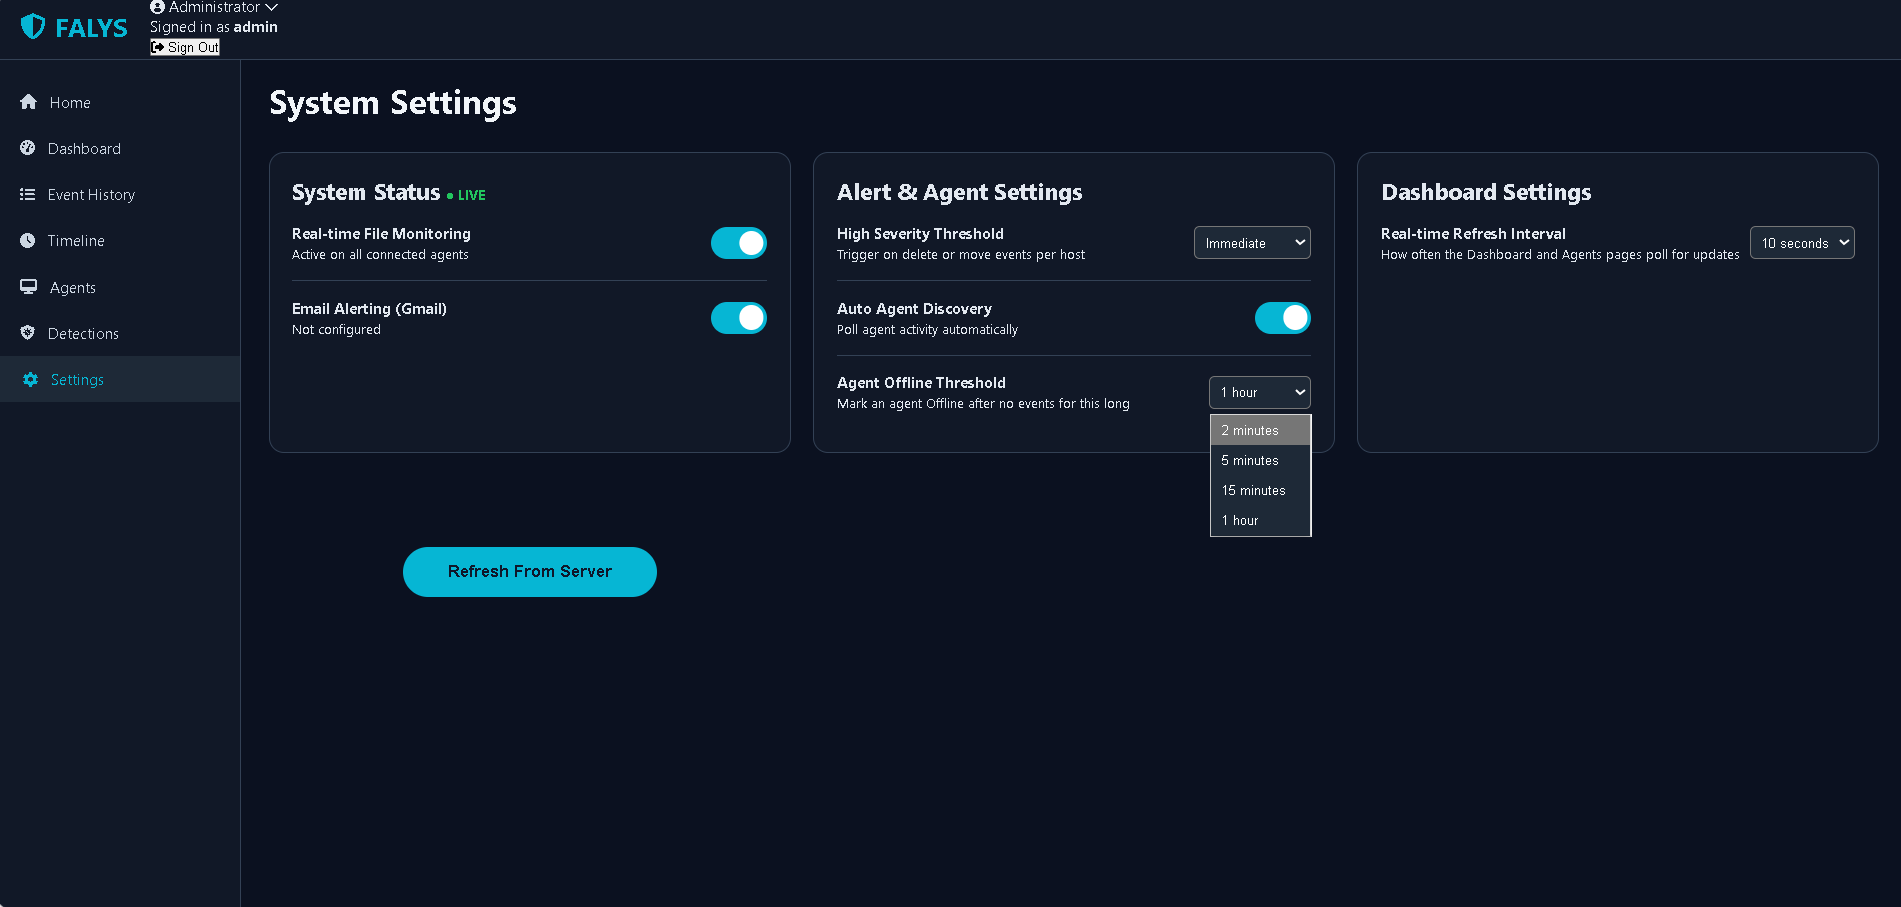Select 5 minutes option
The height and width of the screenshot is (907, 1901).
point(1260,460)
